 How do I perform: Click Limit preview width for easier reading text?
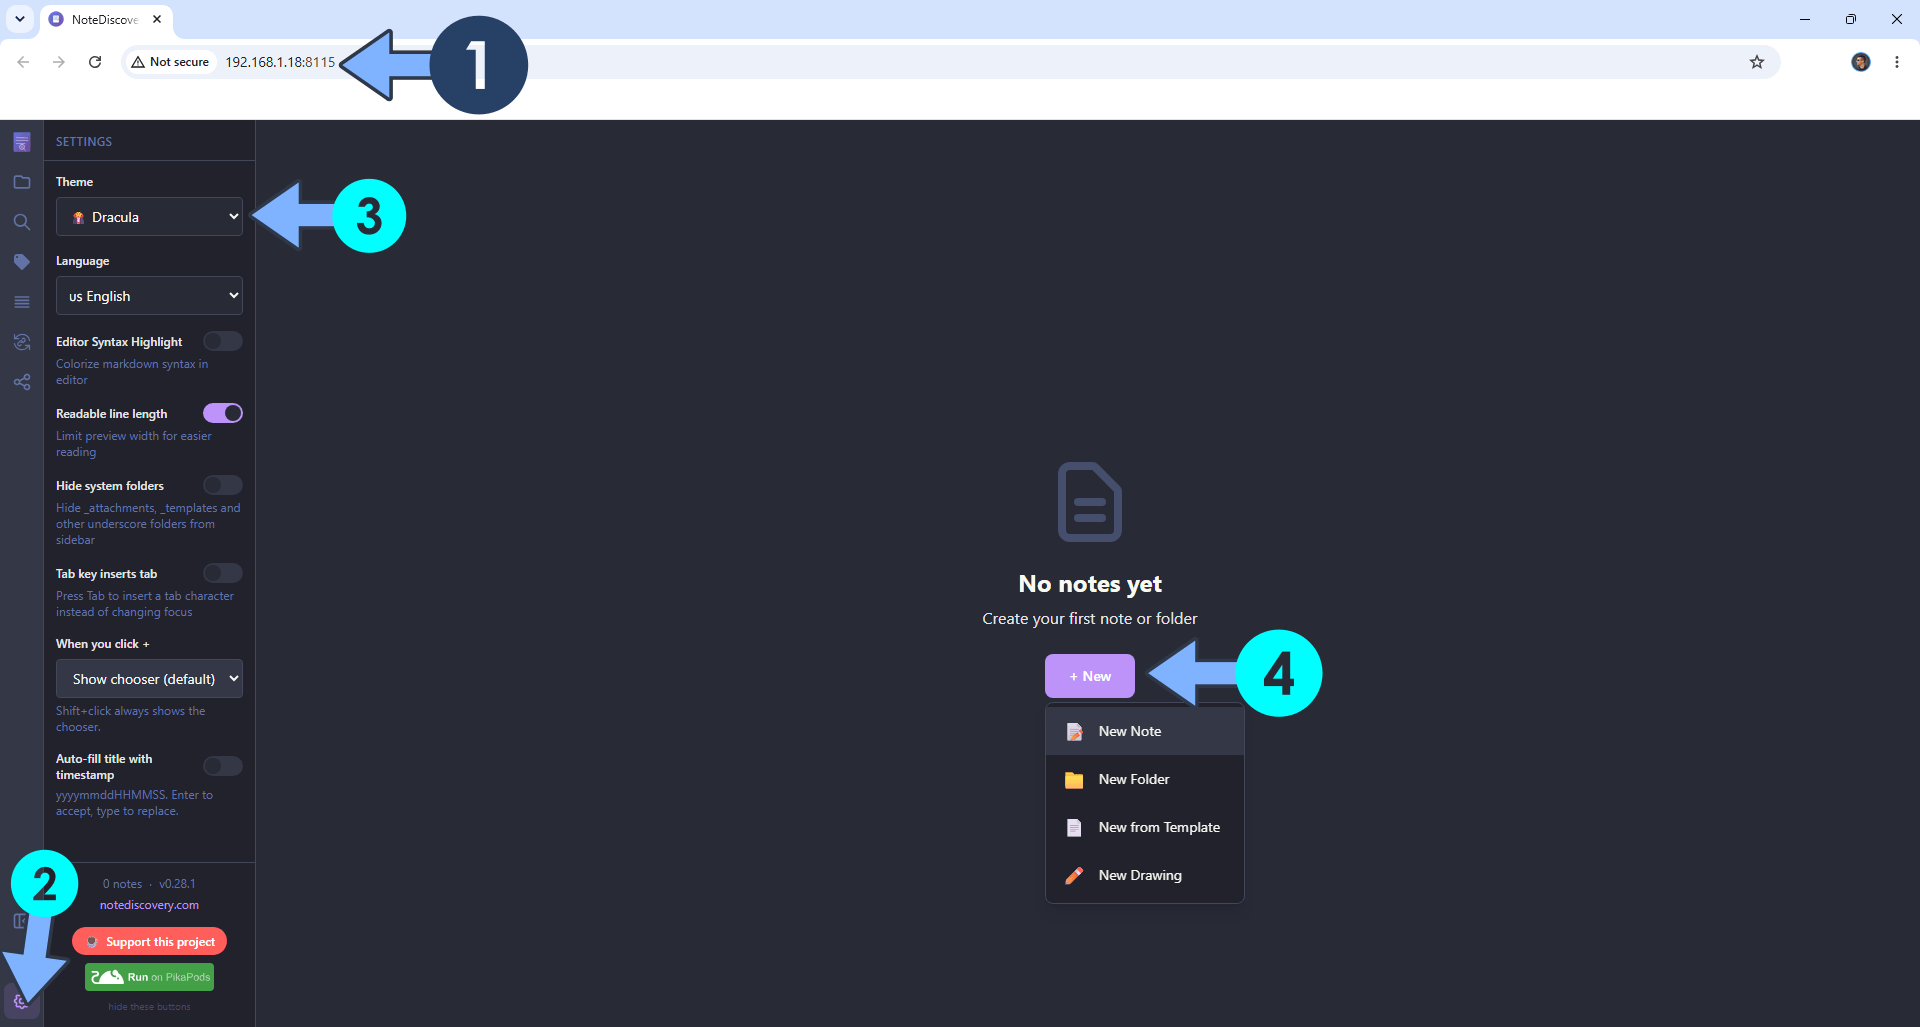click(x=134, y=444)
